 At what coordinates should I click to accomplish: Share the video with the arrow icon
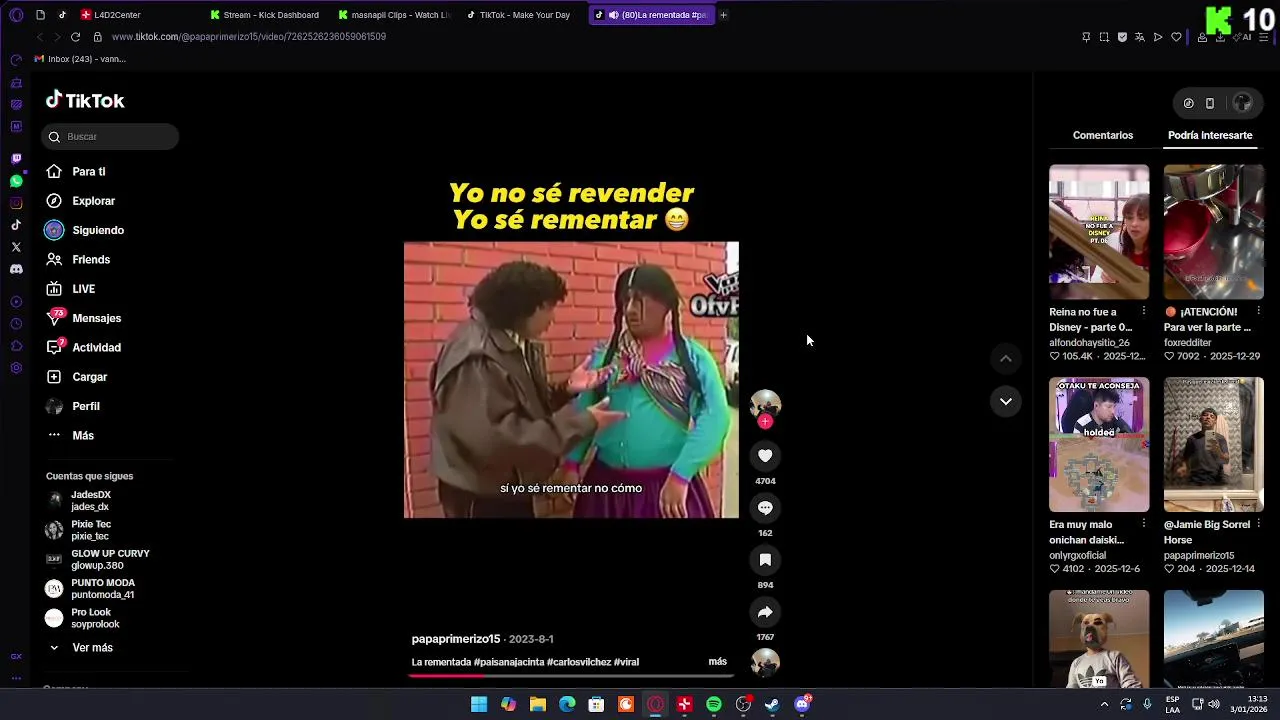[765, 612]
